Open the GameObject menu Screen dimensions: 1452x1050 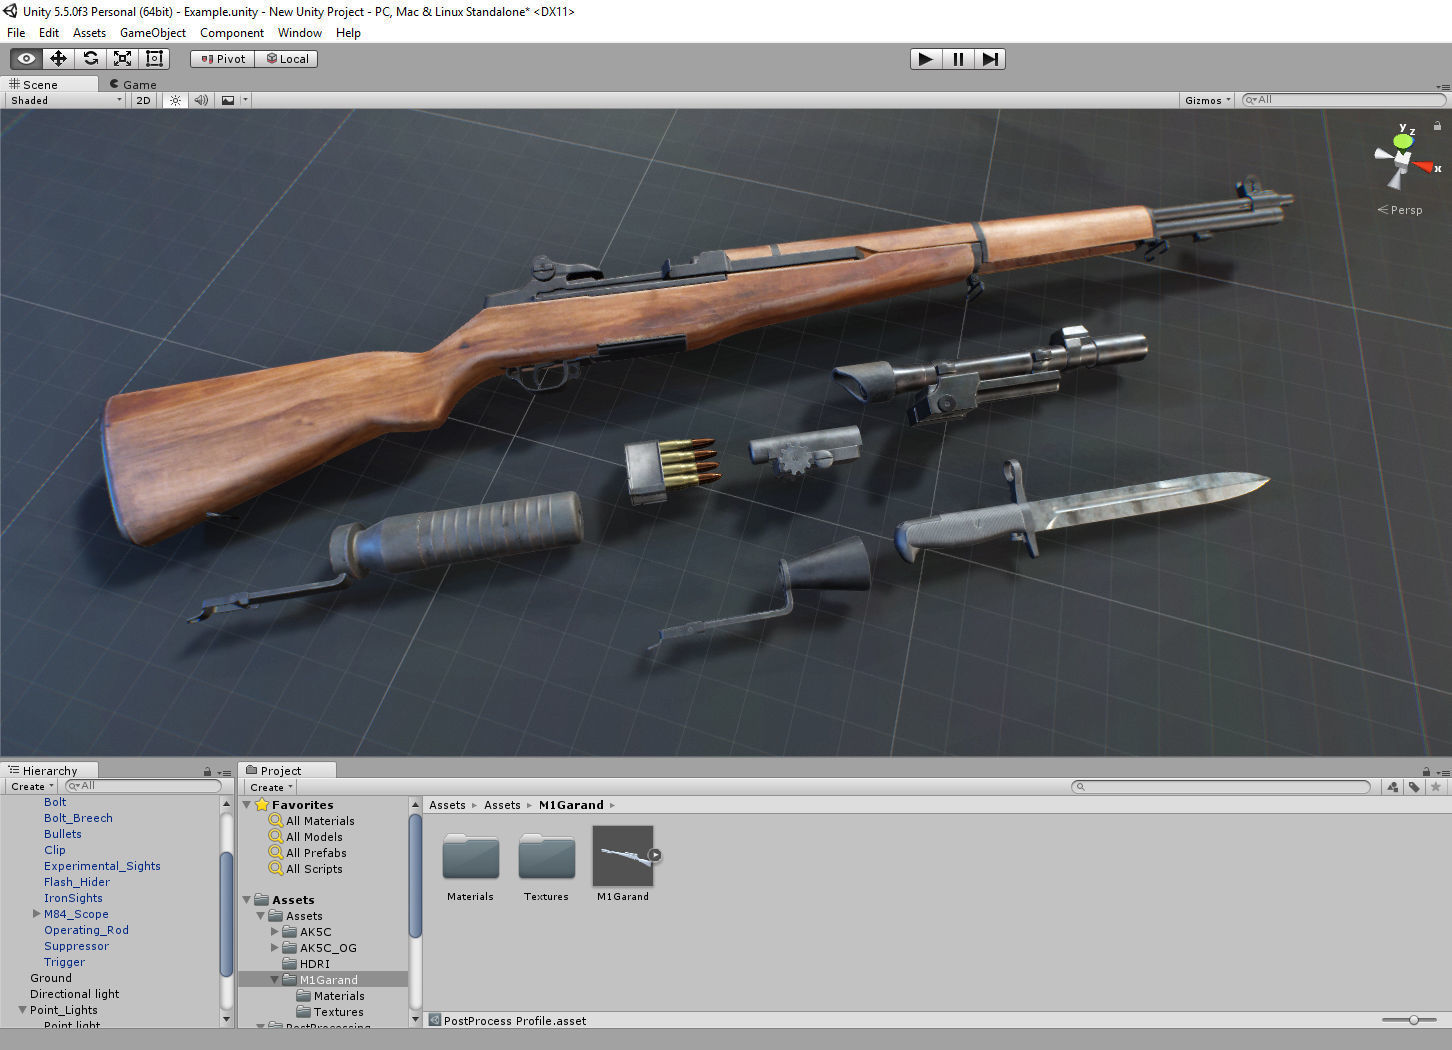[x=153, y=33]
